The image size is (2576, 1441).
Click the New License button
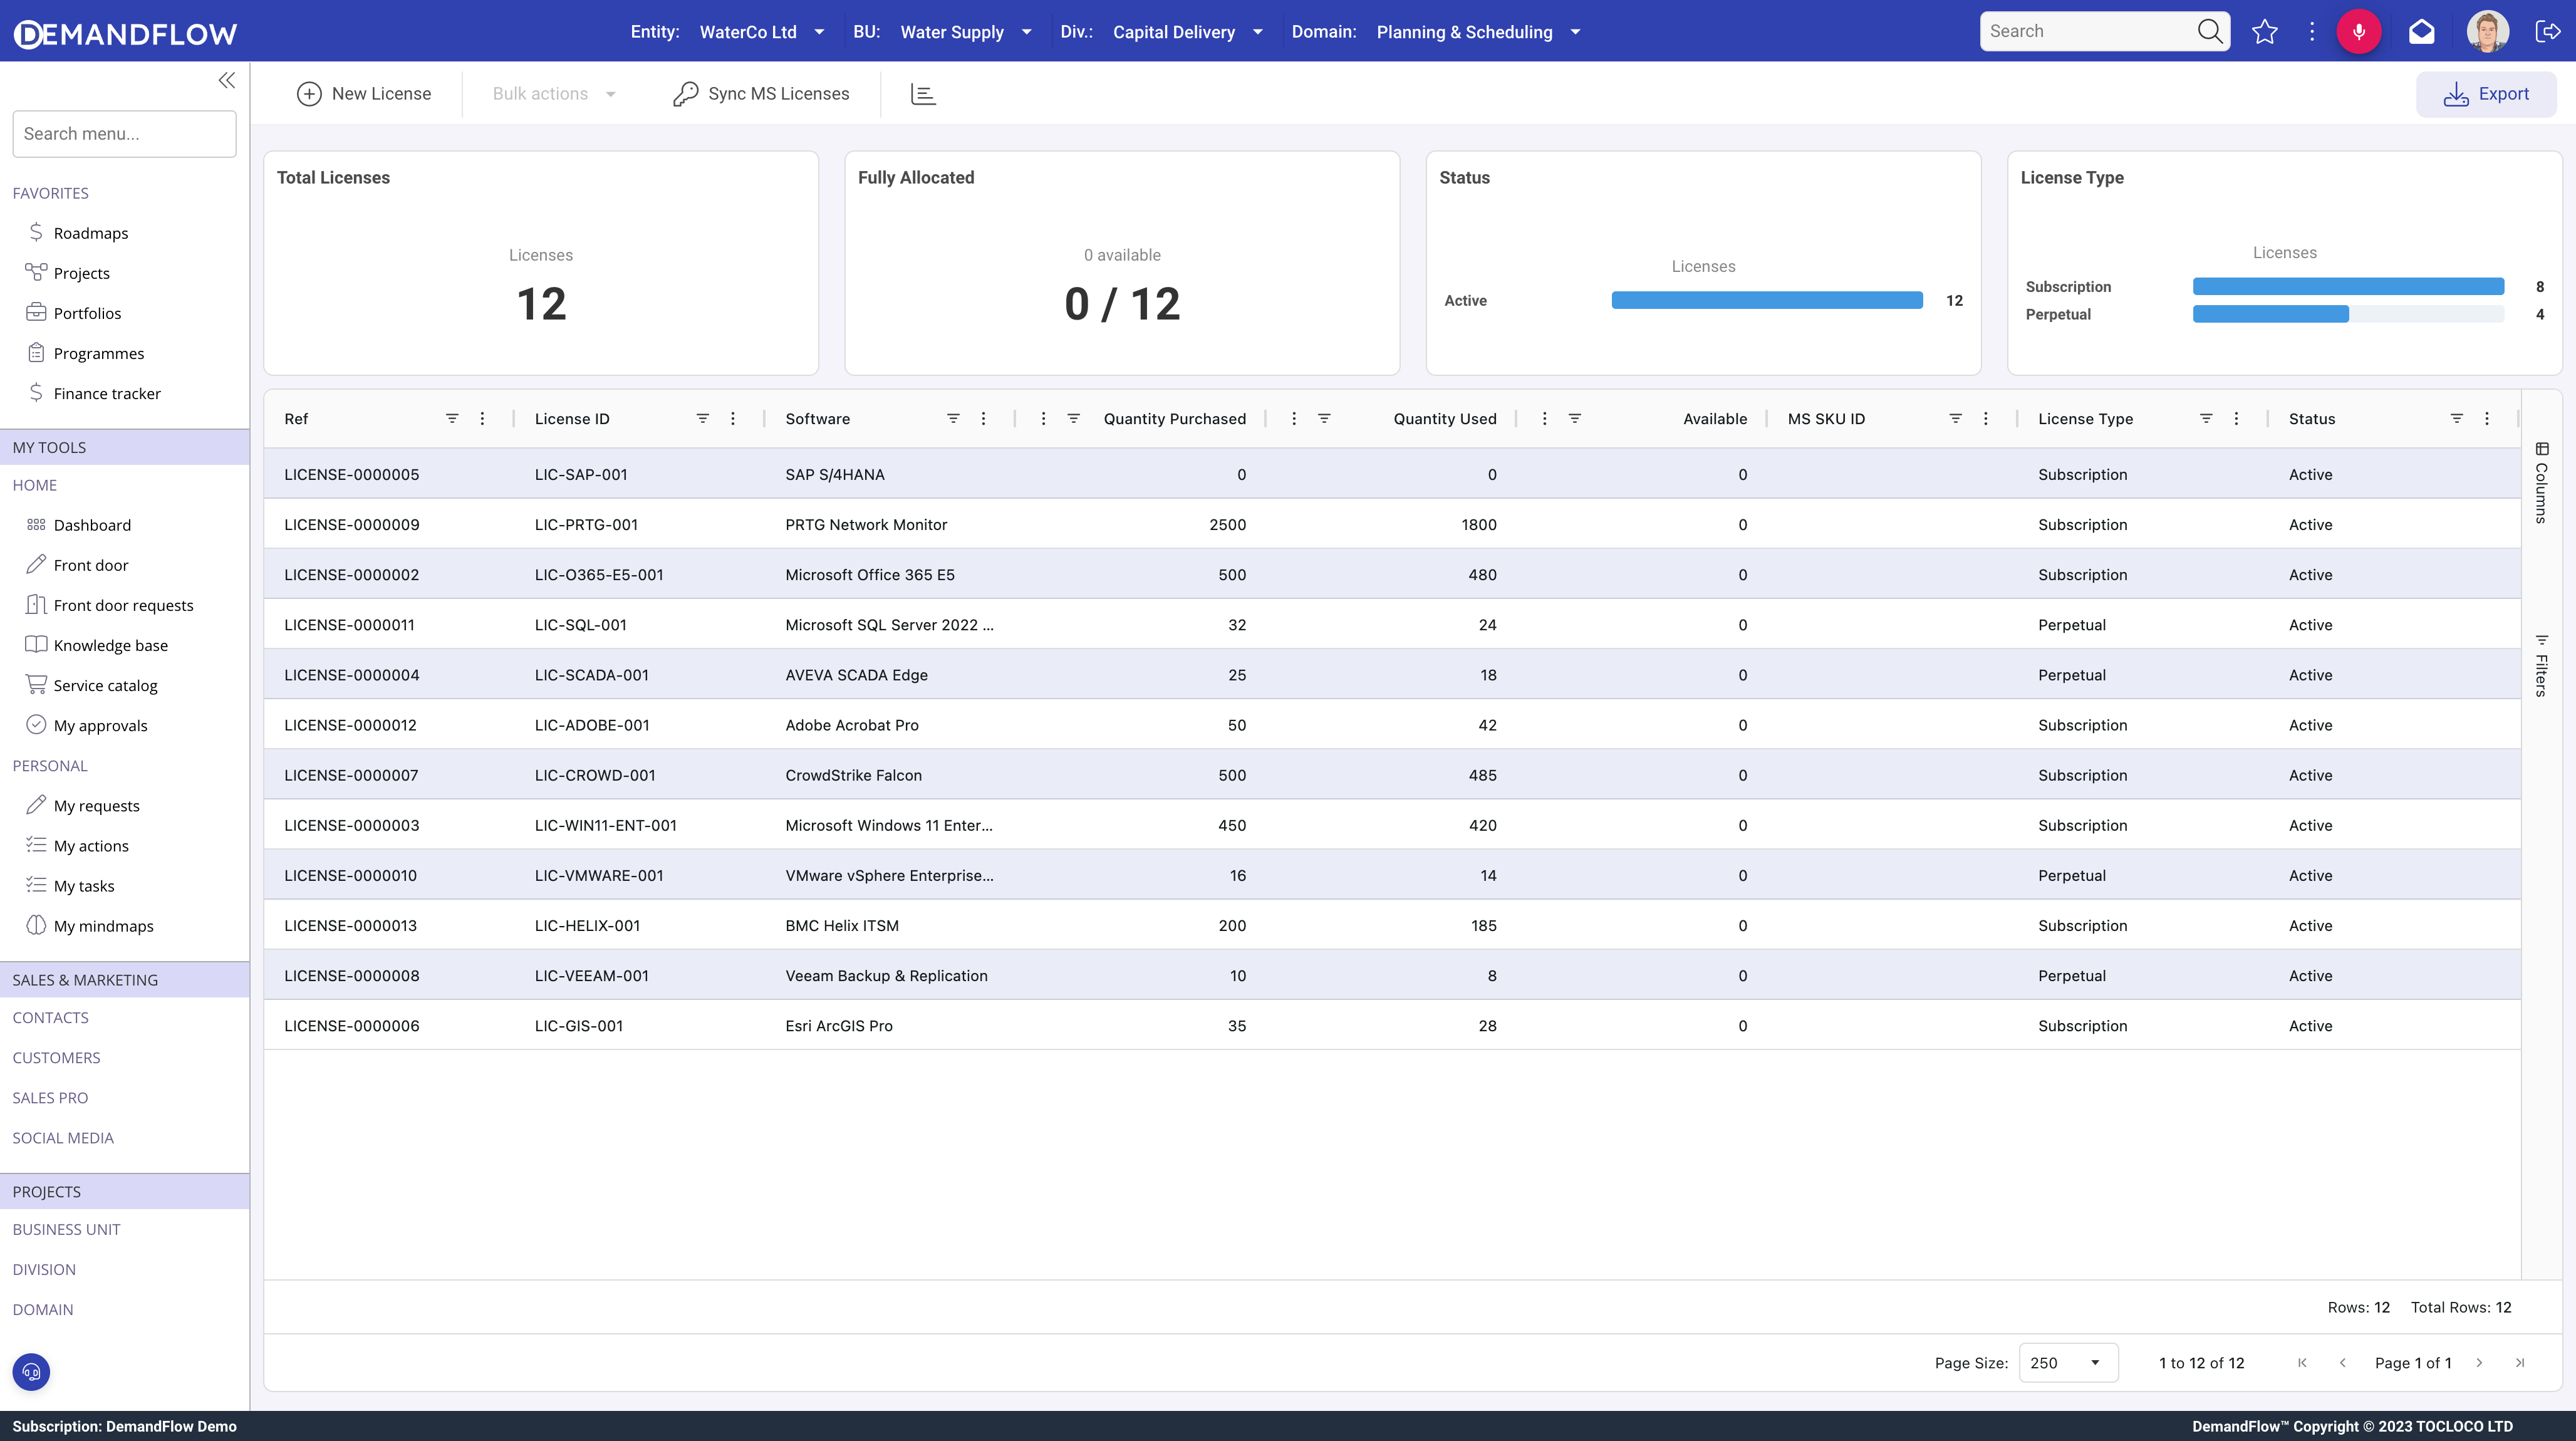pos(364,94)
